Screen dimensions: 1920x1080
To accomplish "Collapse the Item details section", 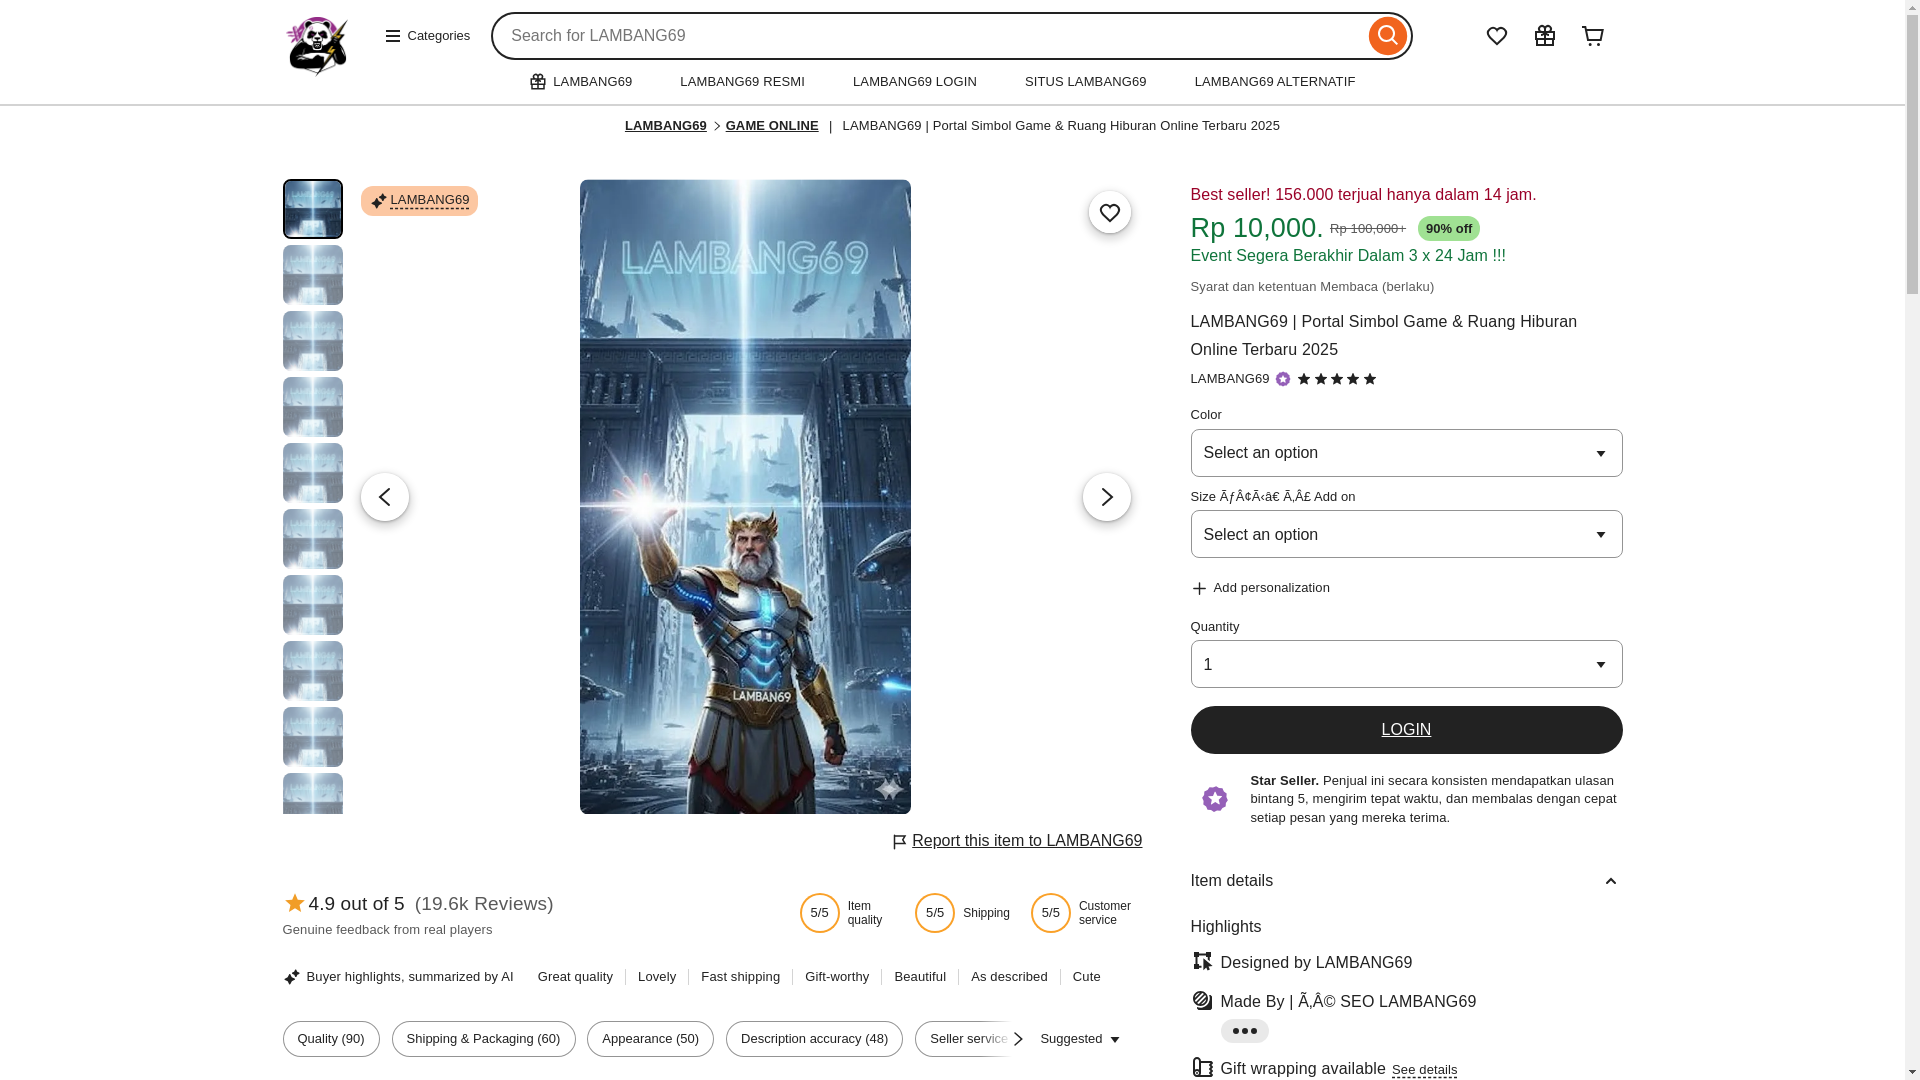I will (1405, 881).
